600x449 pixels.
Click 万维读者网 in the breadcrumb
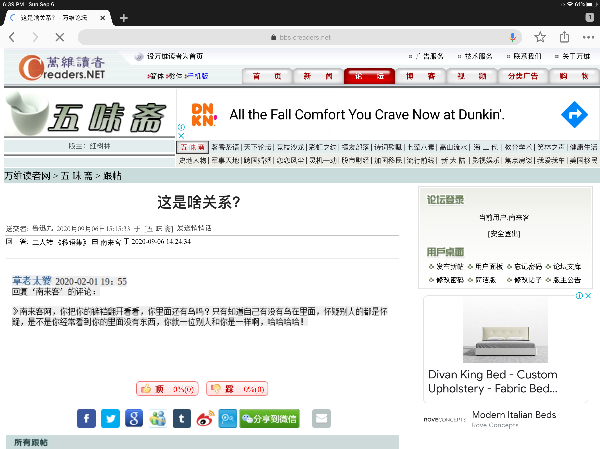(x=27, y=176)
